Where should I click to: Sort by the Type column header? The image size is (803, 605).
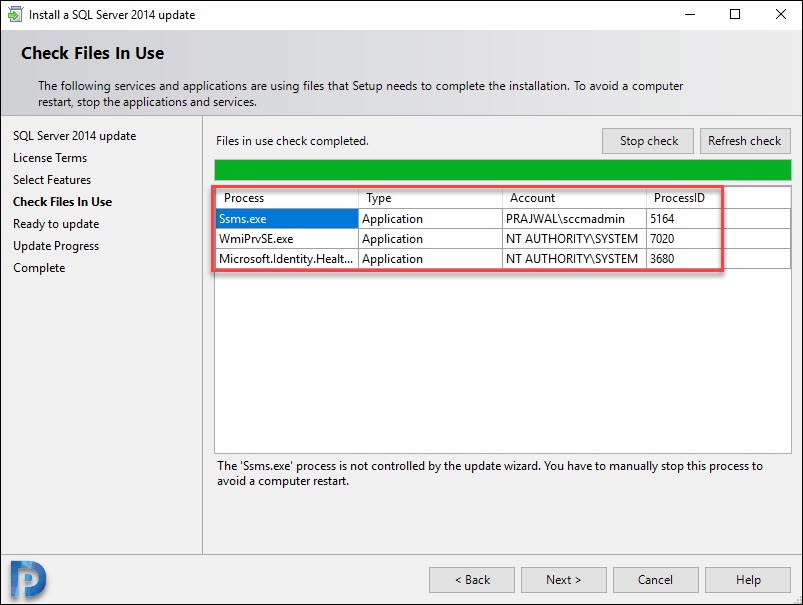430,198
